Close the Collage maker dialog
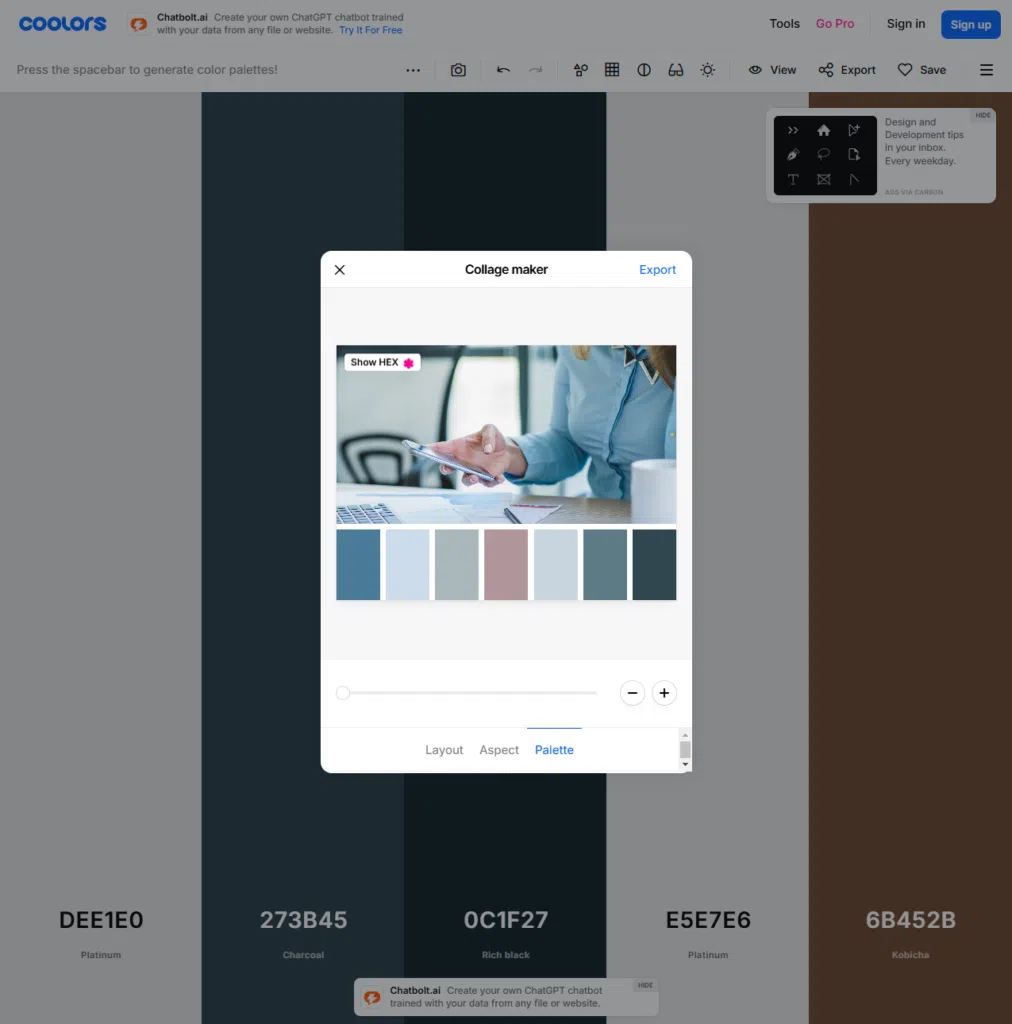 click(340, 270)
